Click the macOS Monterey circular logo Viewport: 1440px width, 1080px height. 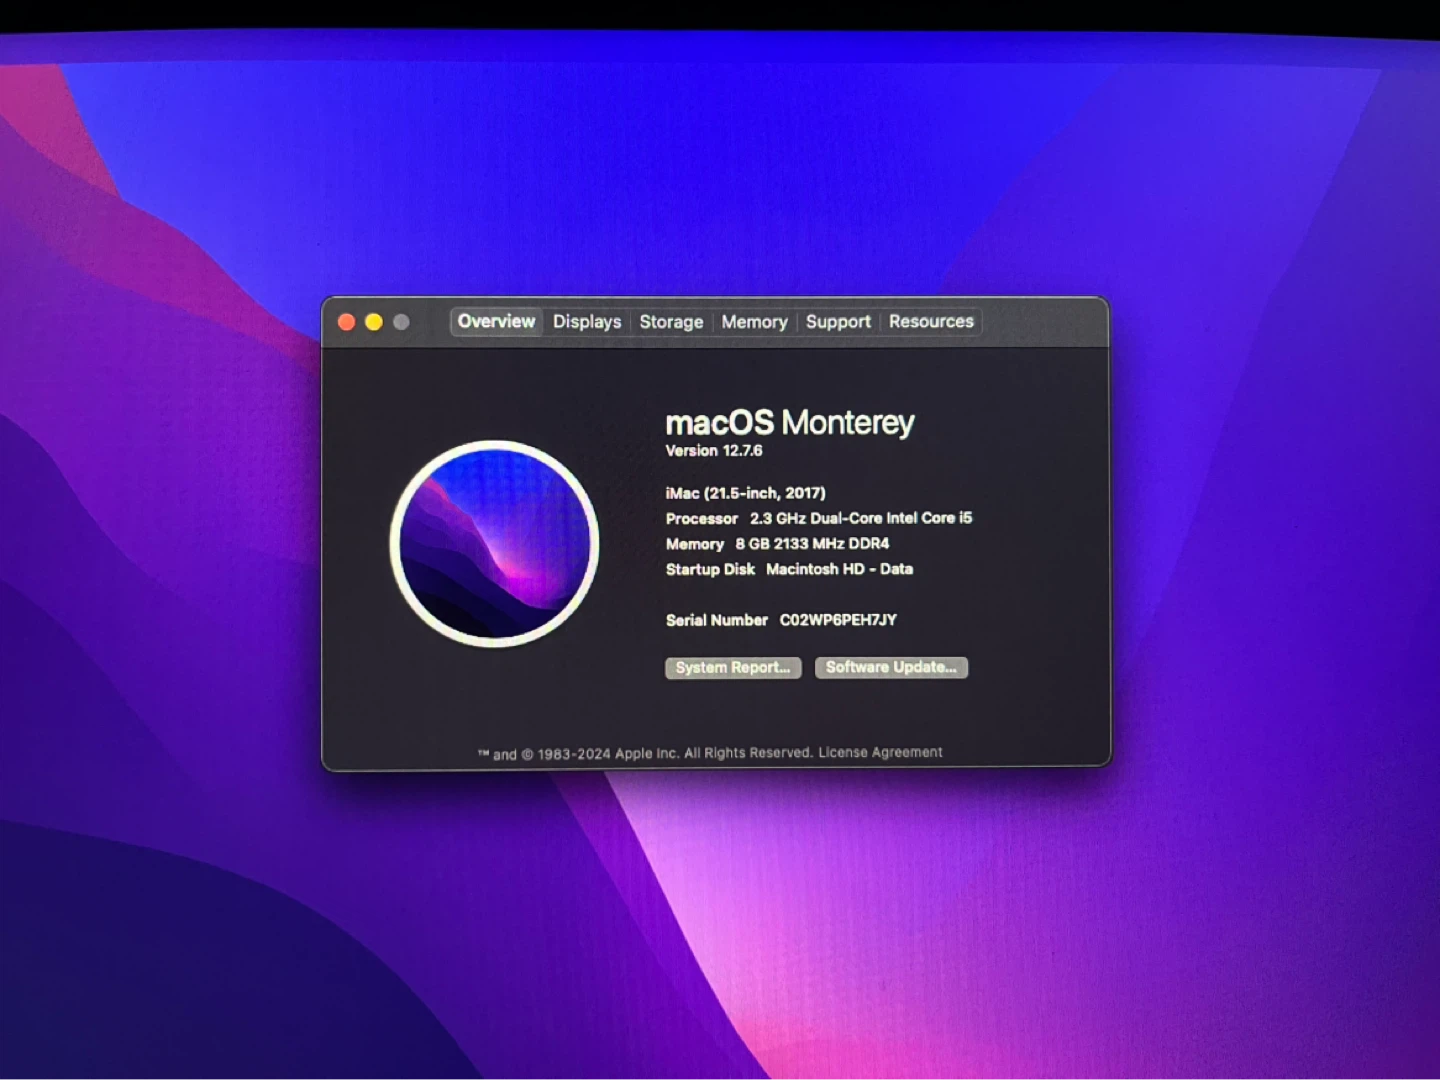tap(494, 543)
